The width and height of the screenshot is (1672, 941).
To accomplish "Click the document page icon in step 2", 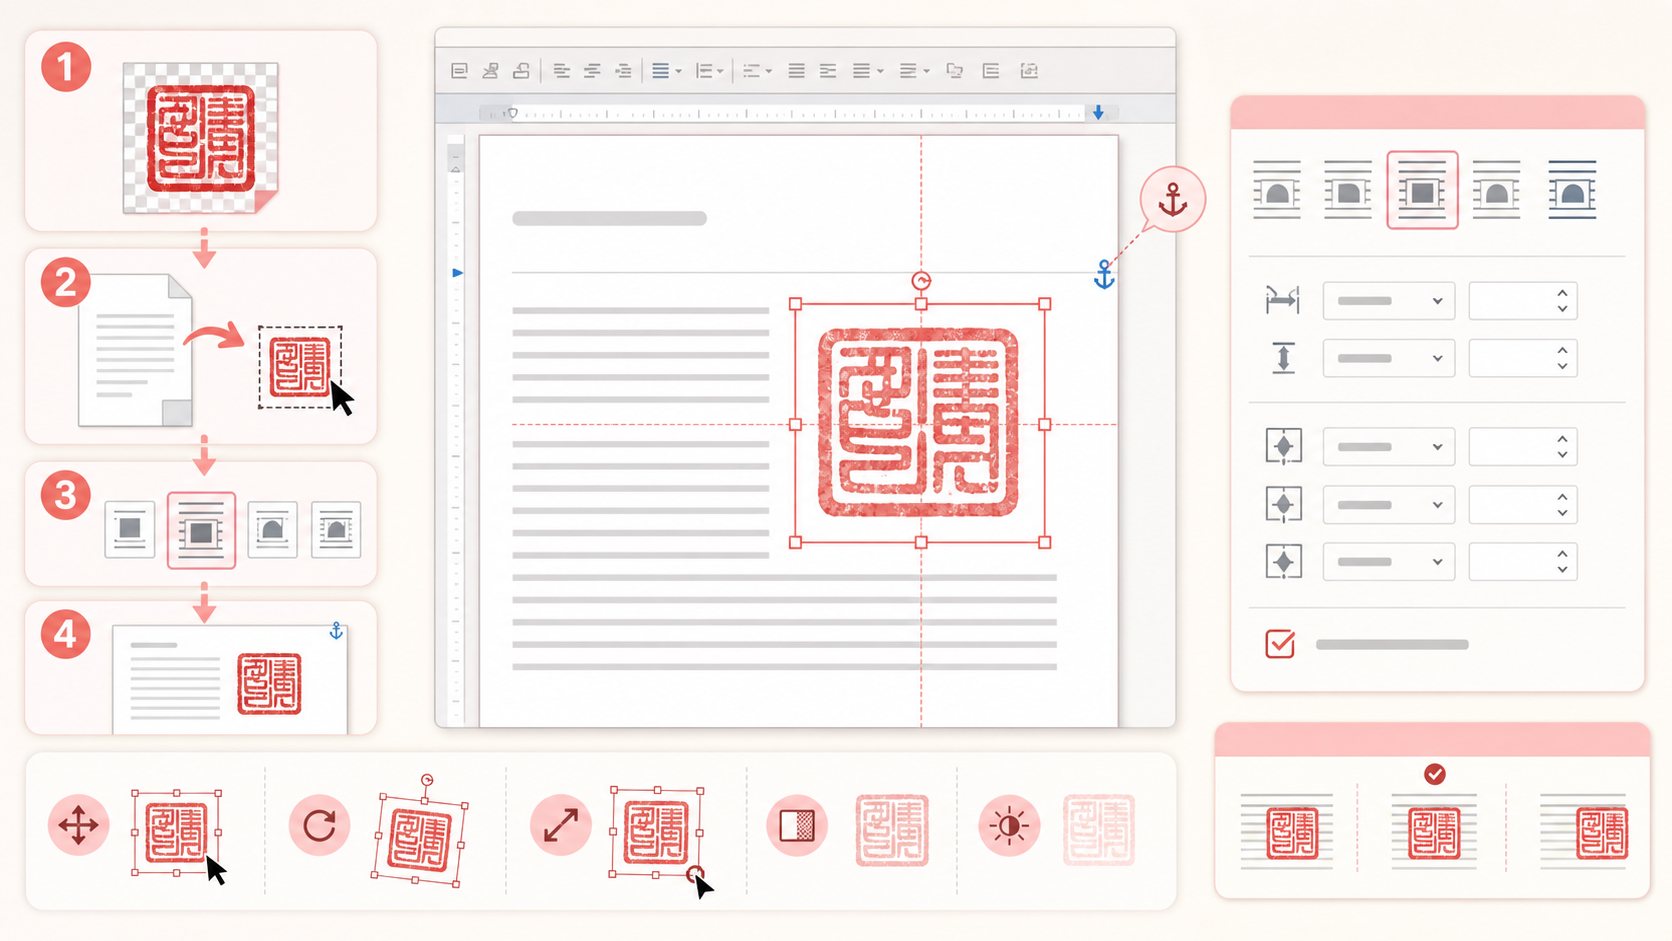I will pos(135,350).
